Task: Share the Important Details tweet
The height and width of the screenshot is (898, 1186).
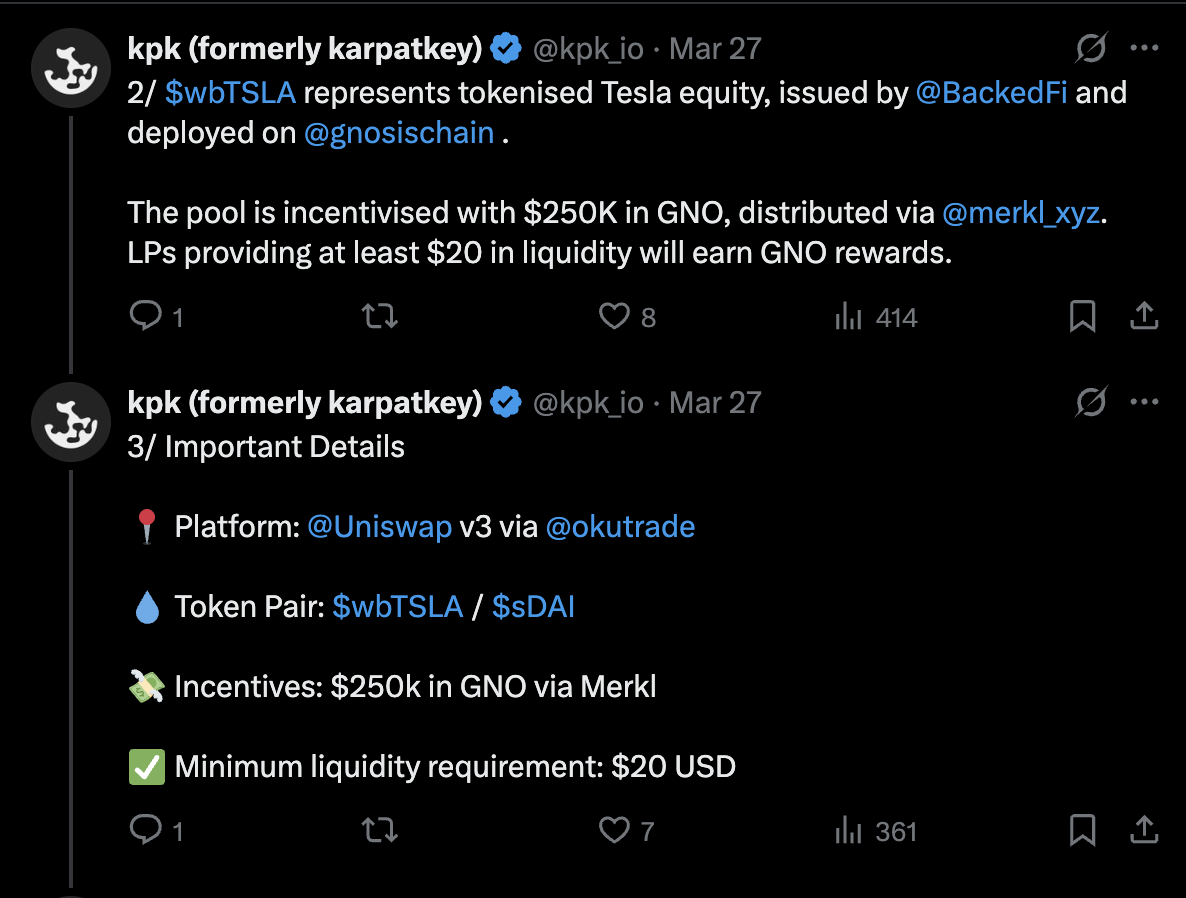Action: [1143, 830]
